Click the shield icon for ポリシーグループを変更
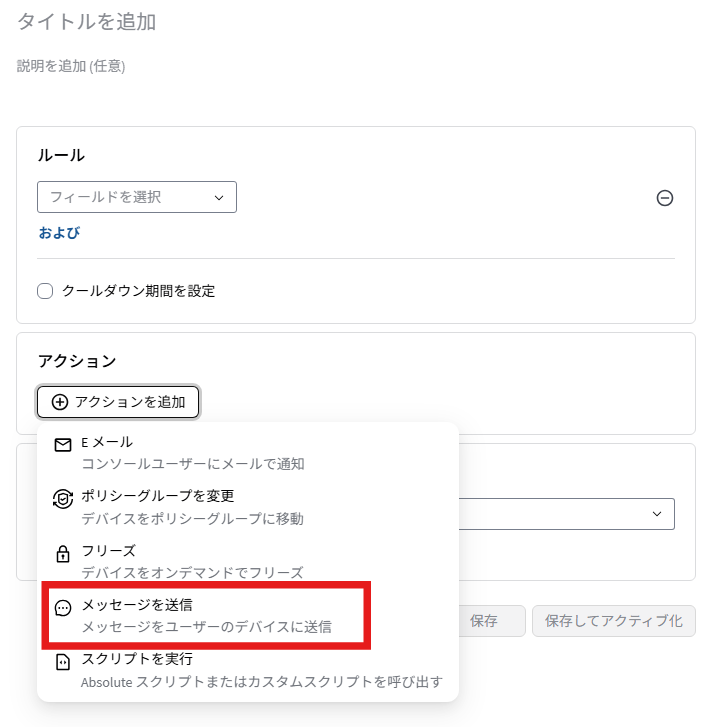Screen dimensions: 717x727 (x=63, y=499)
